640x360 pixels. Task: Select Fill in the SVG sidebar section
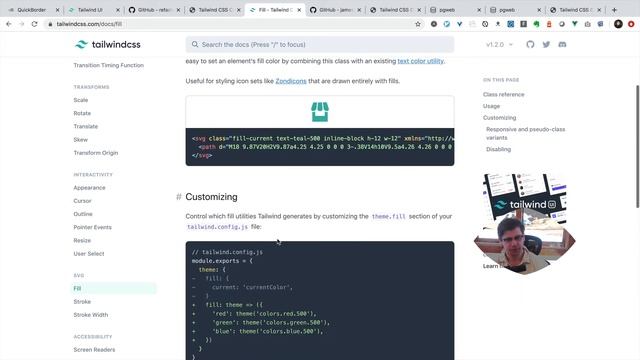click(113, 289)
